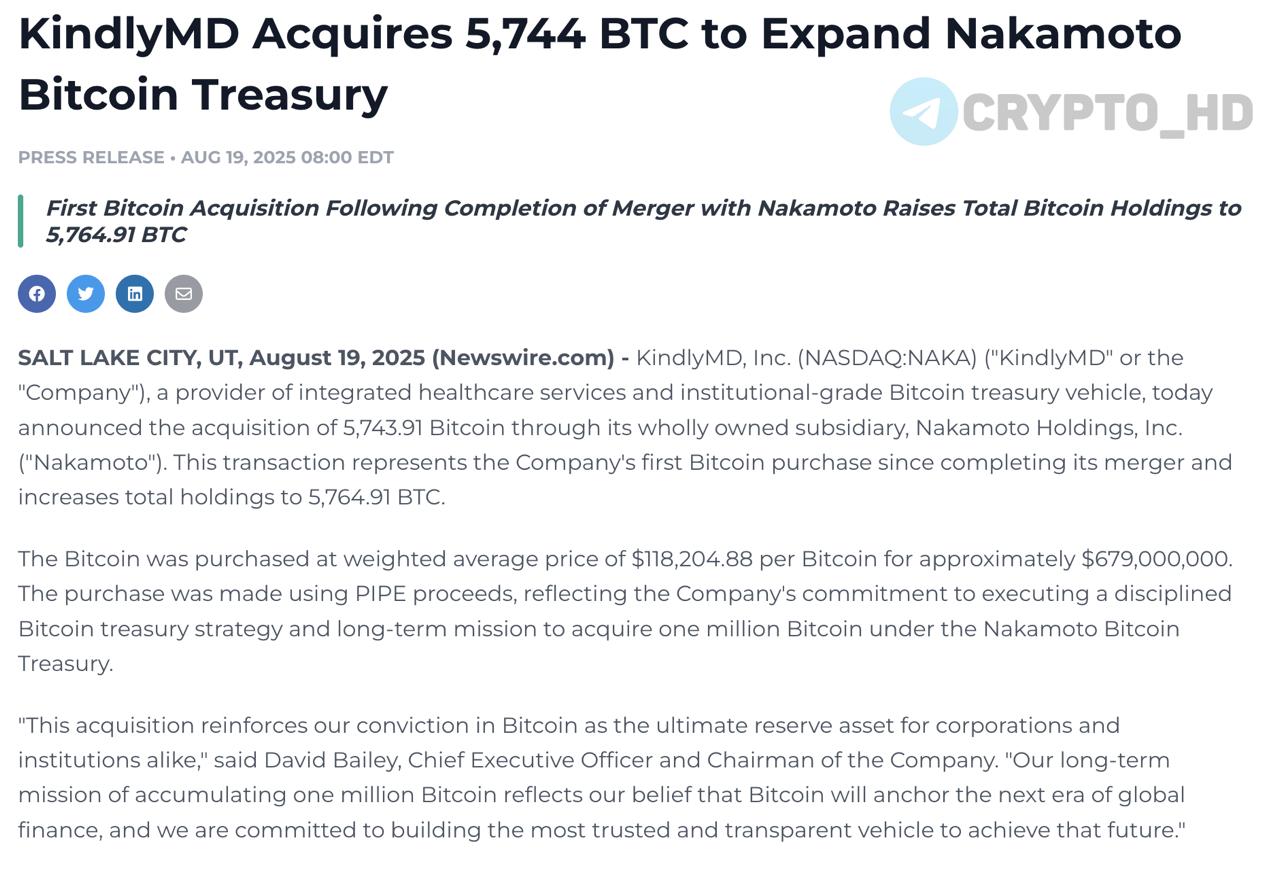Click the "NASDAQ:NAKA" ticker symbol
This screenshot has height=873, width=1280.
(890, 358)
